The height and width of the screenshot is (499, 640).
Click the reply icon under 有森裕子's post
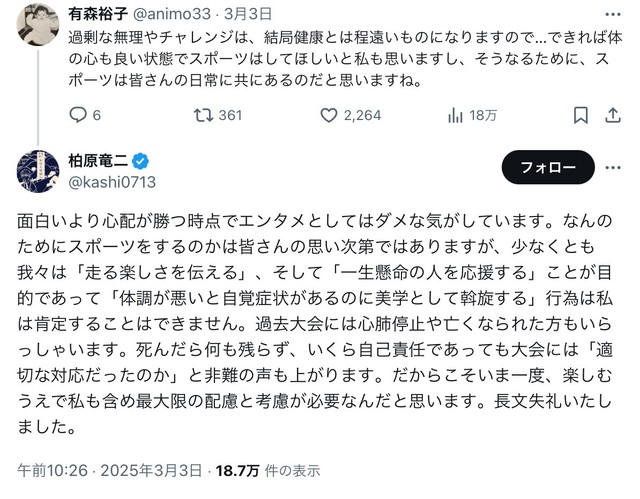[79, 115]
